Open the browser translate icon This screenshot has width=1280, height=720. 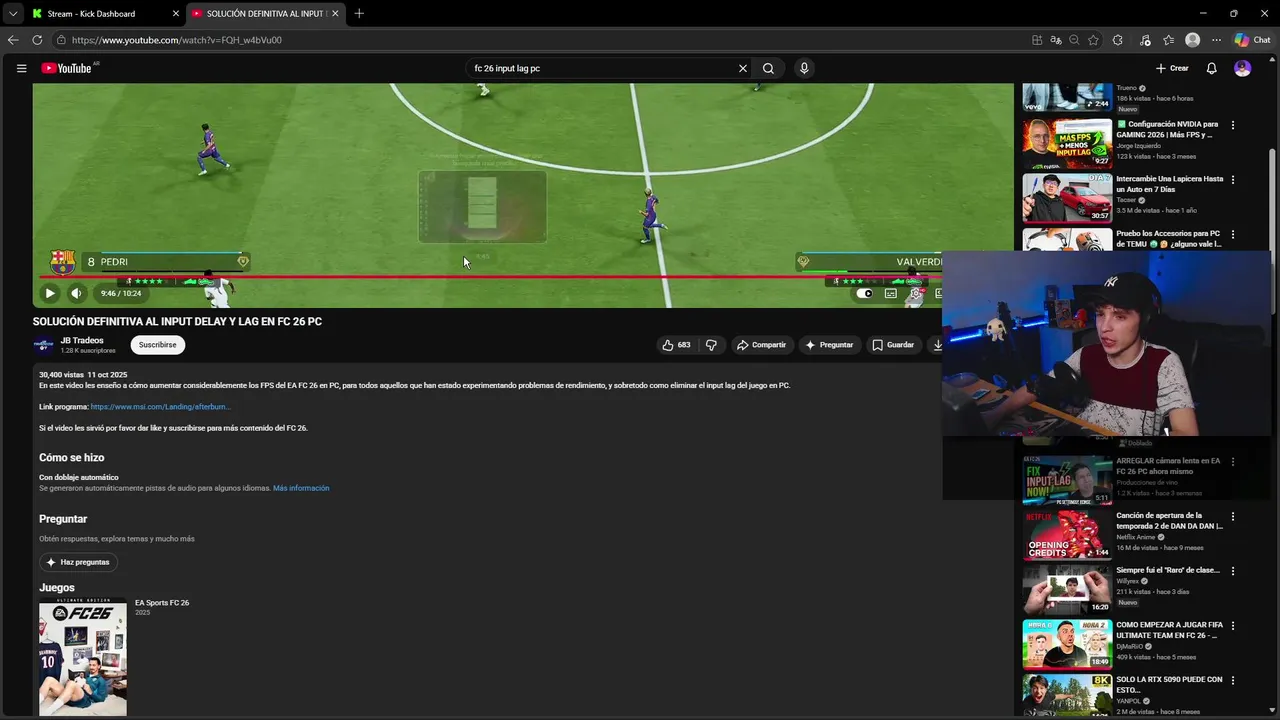point(1056,40)
